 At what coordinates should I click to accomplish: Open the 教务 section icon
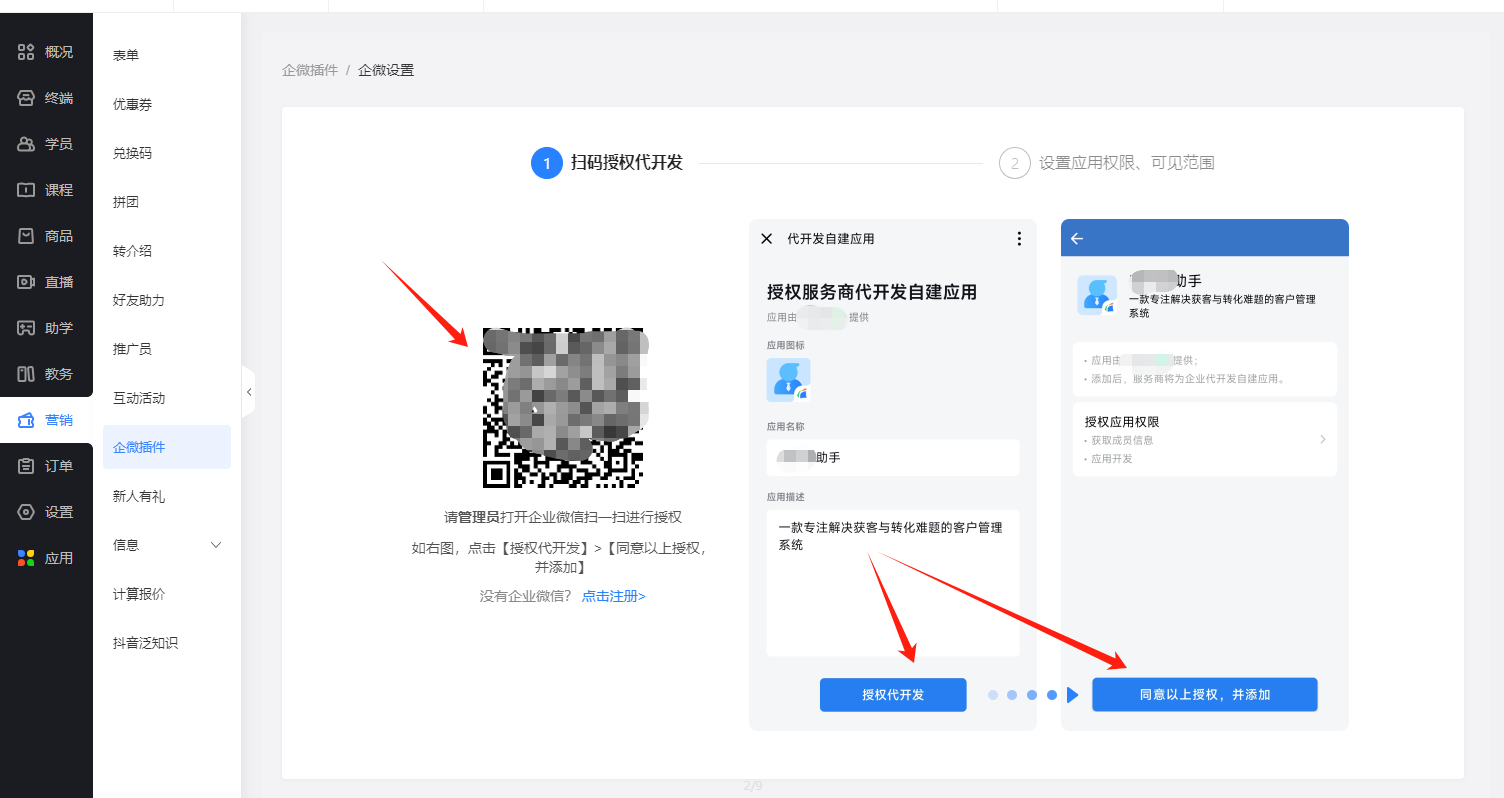(x=26, y=374)
